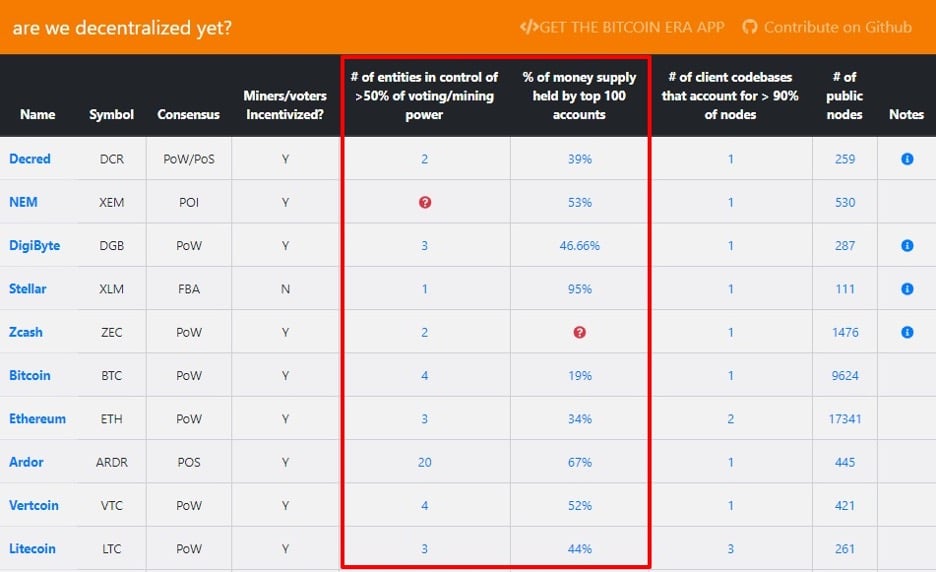Click the info note icon for Stellar
The image size is (936, 572).
pos(907,289)
